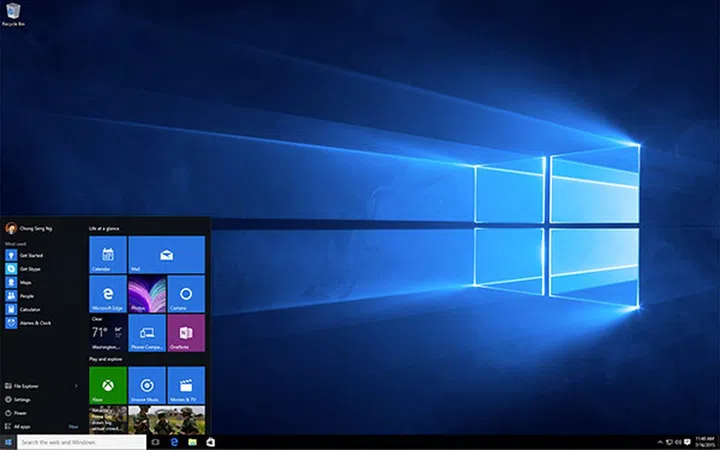Open the Phone Companion tile
This screenshot has width=720, height=450.
click(x=147, y=333)
